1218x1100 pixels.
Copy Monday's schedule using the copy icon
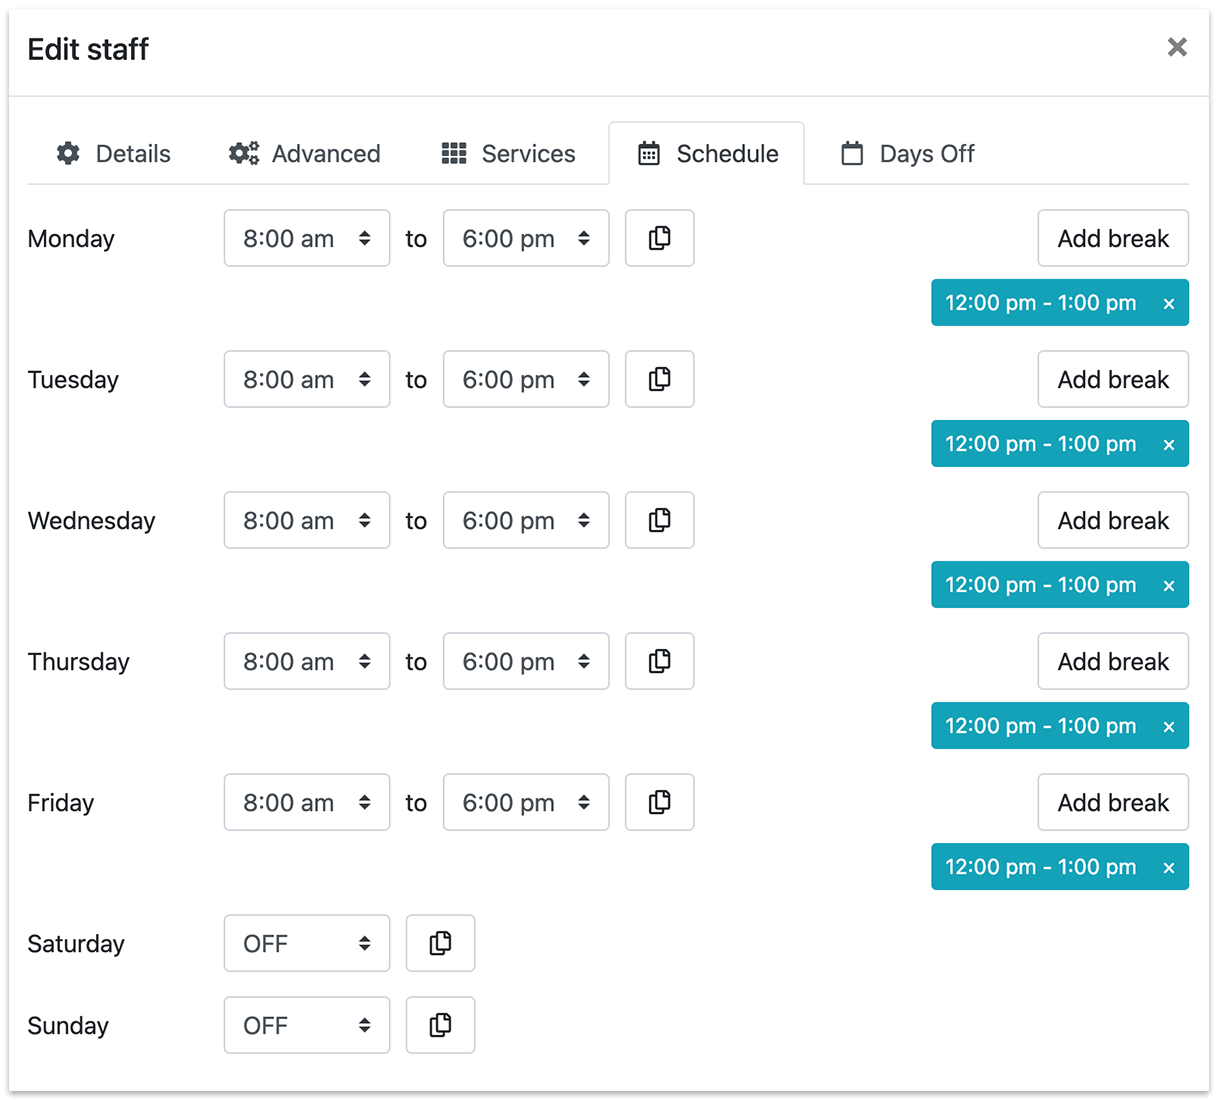pyautogui.click(x=660, y=238)
